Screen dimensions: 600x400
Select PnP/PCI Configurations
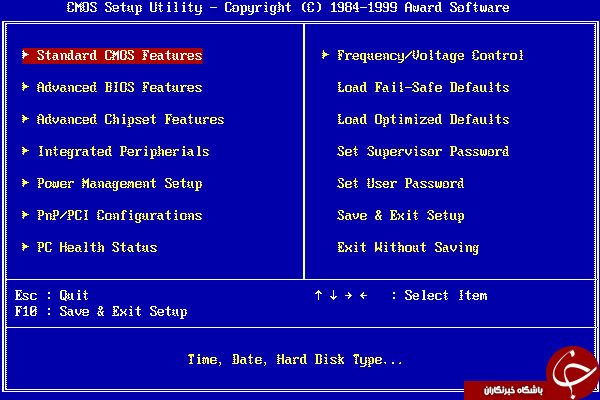119,216
